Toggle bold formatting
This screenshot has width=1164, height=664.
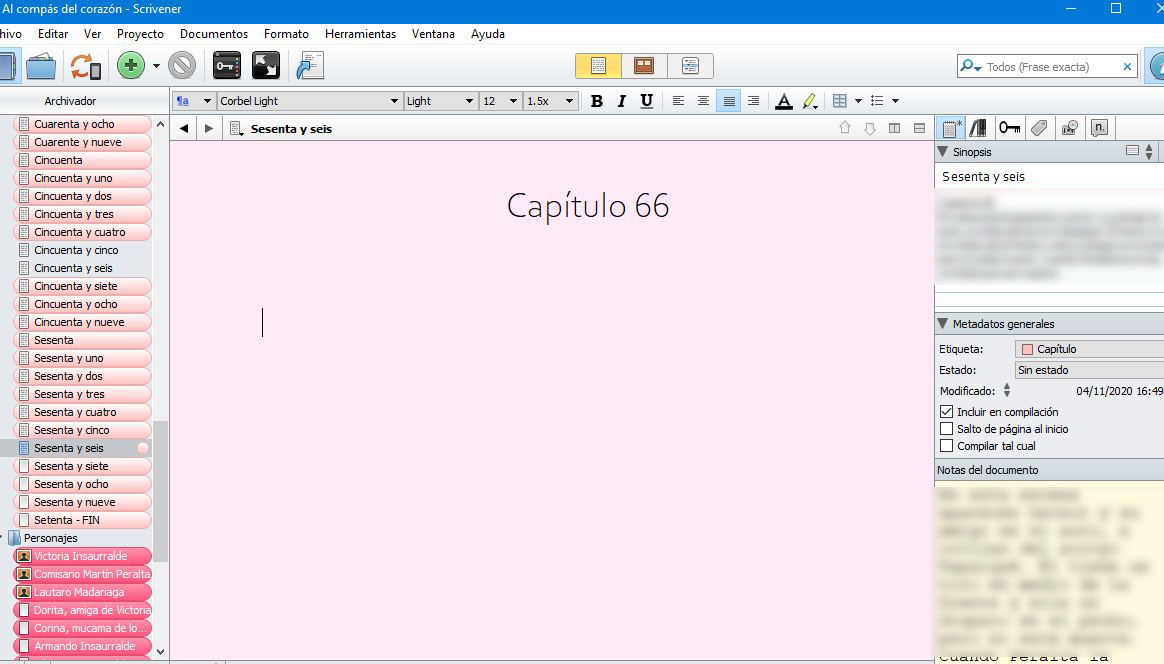click(596, 101)
